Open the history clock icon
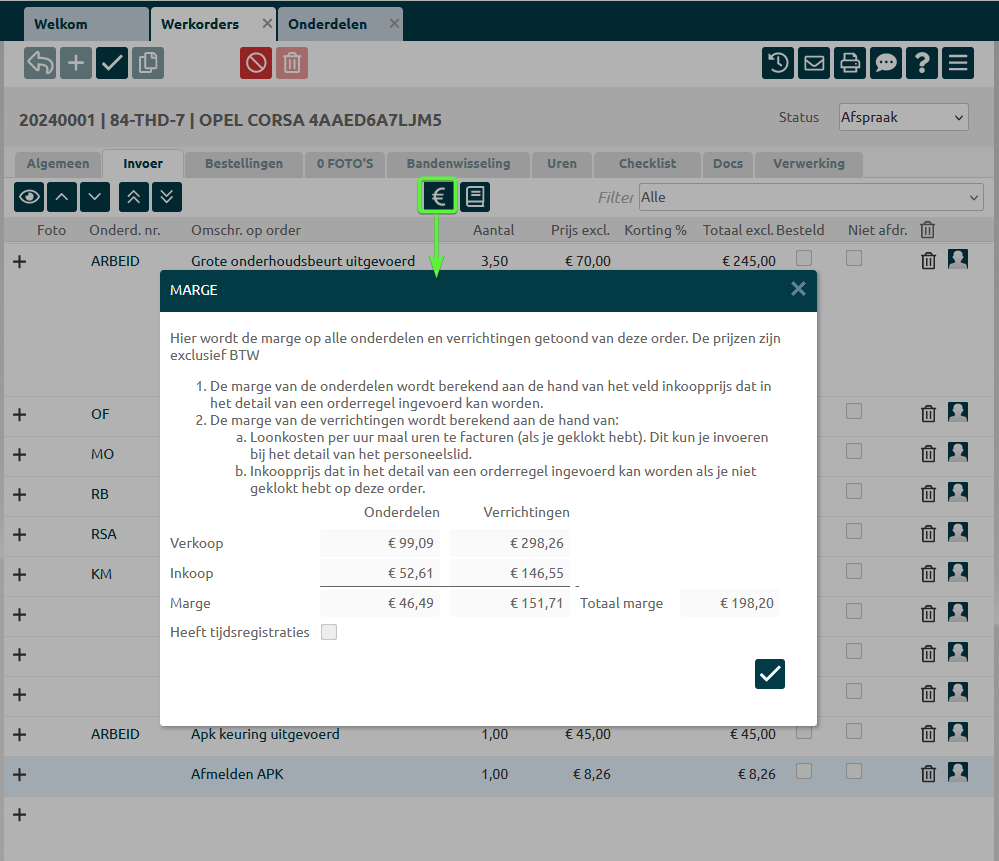 point(778,63)
